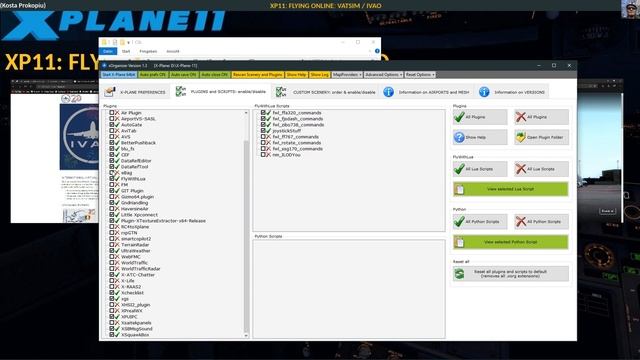Click the green check icon beside joystickStuff script
The width and height of the screenshot is (640, 360).
pyautogui.click(x=269, y=131)
